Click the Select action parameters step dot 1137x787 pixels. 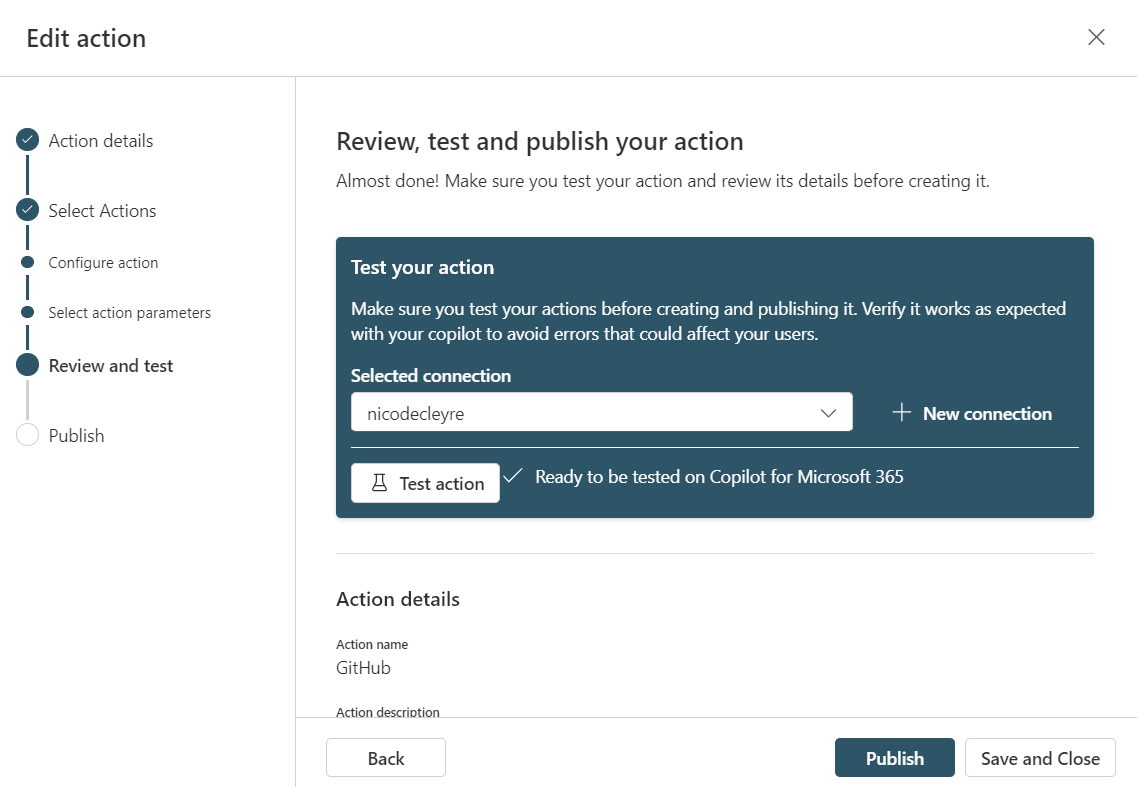point(27,313)
